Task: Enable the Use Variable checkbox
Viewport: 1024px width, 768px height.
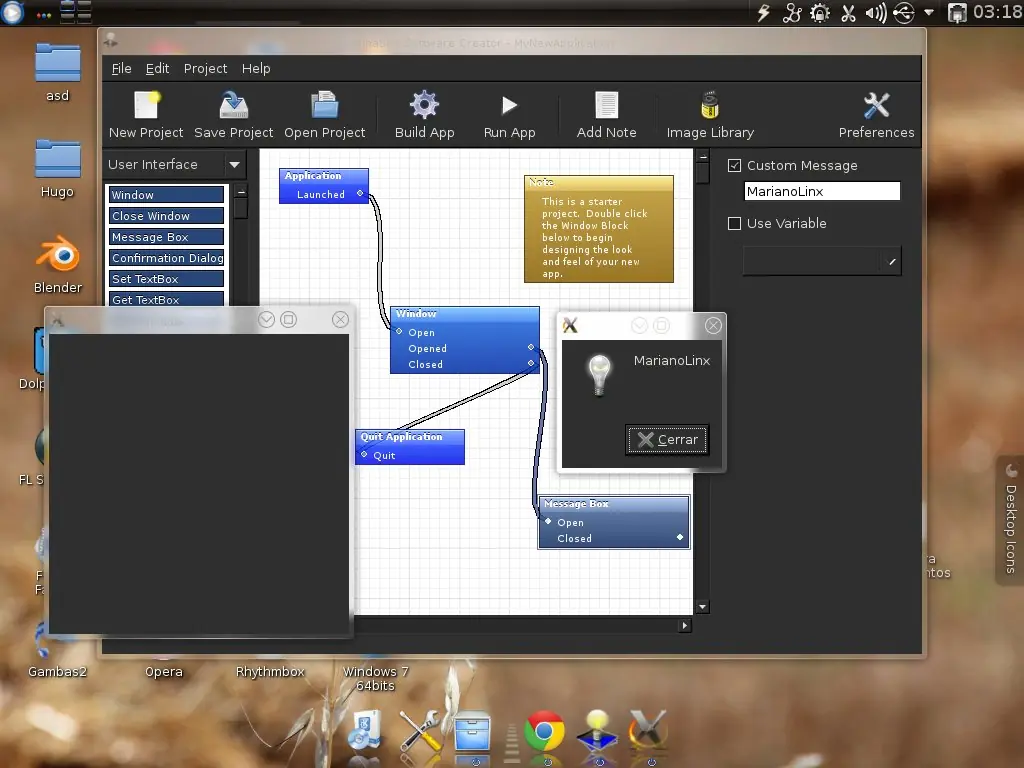Action: pos(735,224)
